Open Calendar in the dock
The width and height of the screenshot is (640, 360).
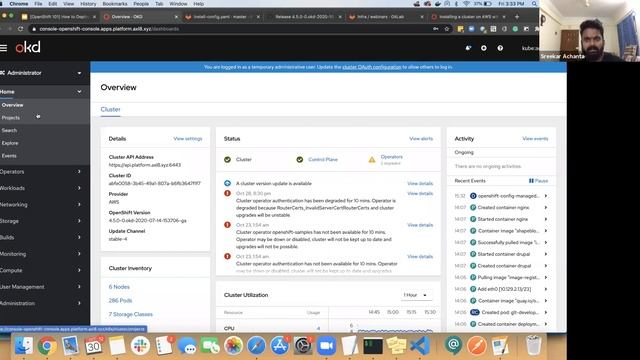pos(93,346)
